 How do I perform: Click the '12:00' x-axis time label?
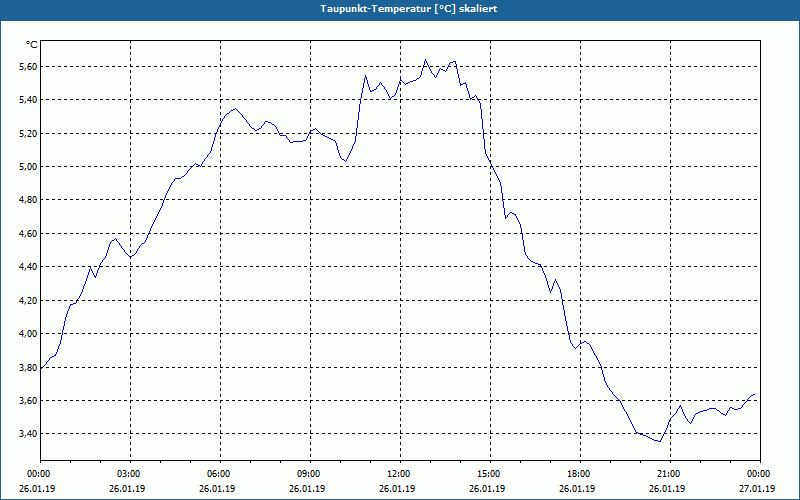click(397, 474)
